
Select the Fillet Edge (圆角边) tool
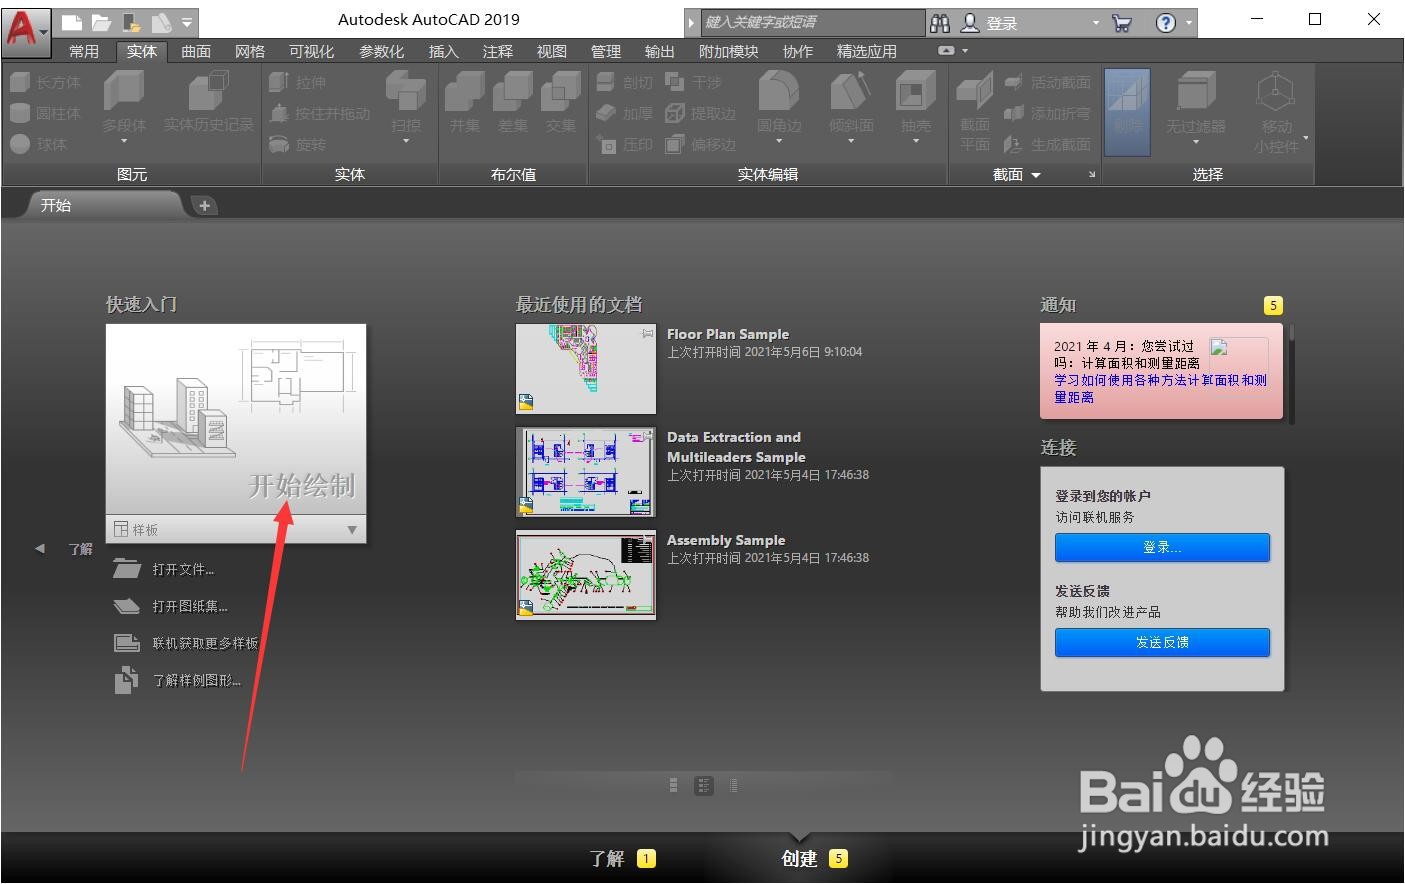point(779,102)
